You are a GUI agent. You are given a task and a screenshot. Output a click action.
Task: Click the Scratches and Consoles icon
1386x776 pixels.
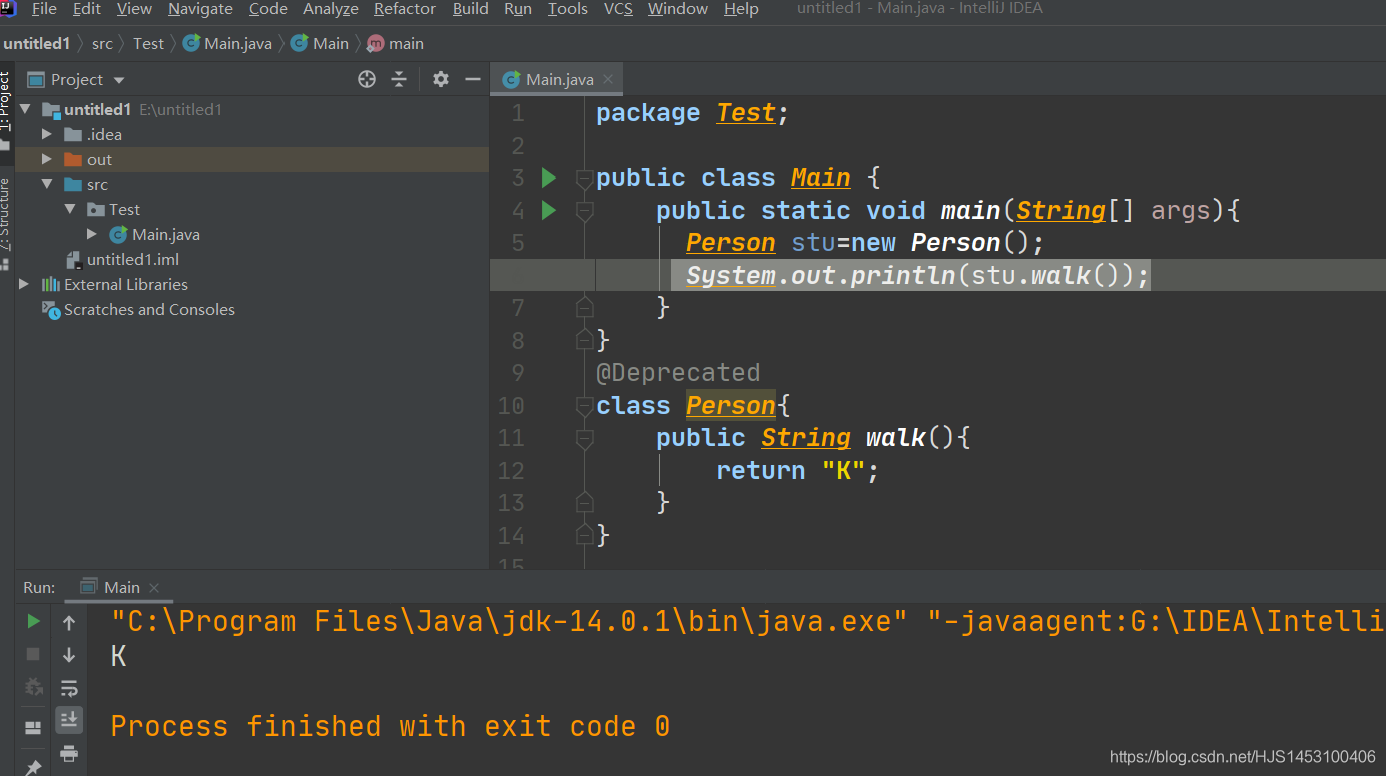(50, 310)
